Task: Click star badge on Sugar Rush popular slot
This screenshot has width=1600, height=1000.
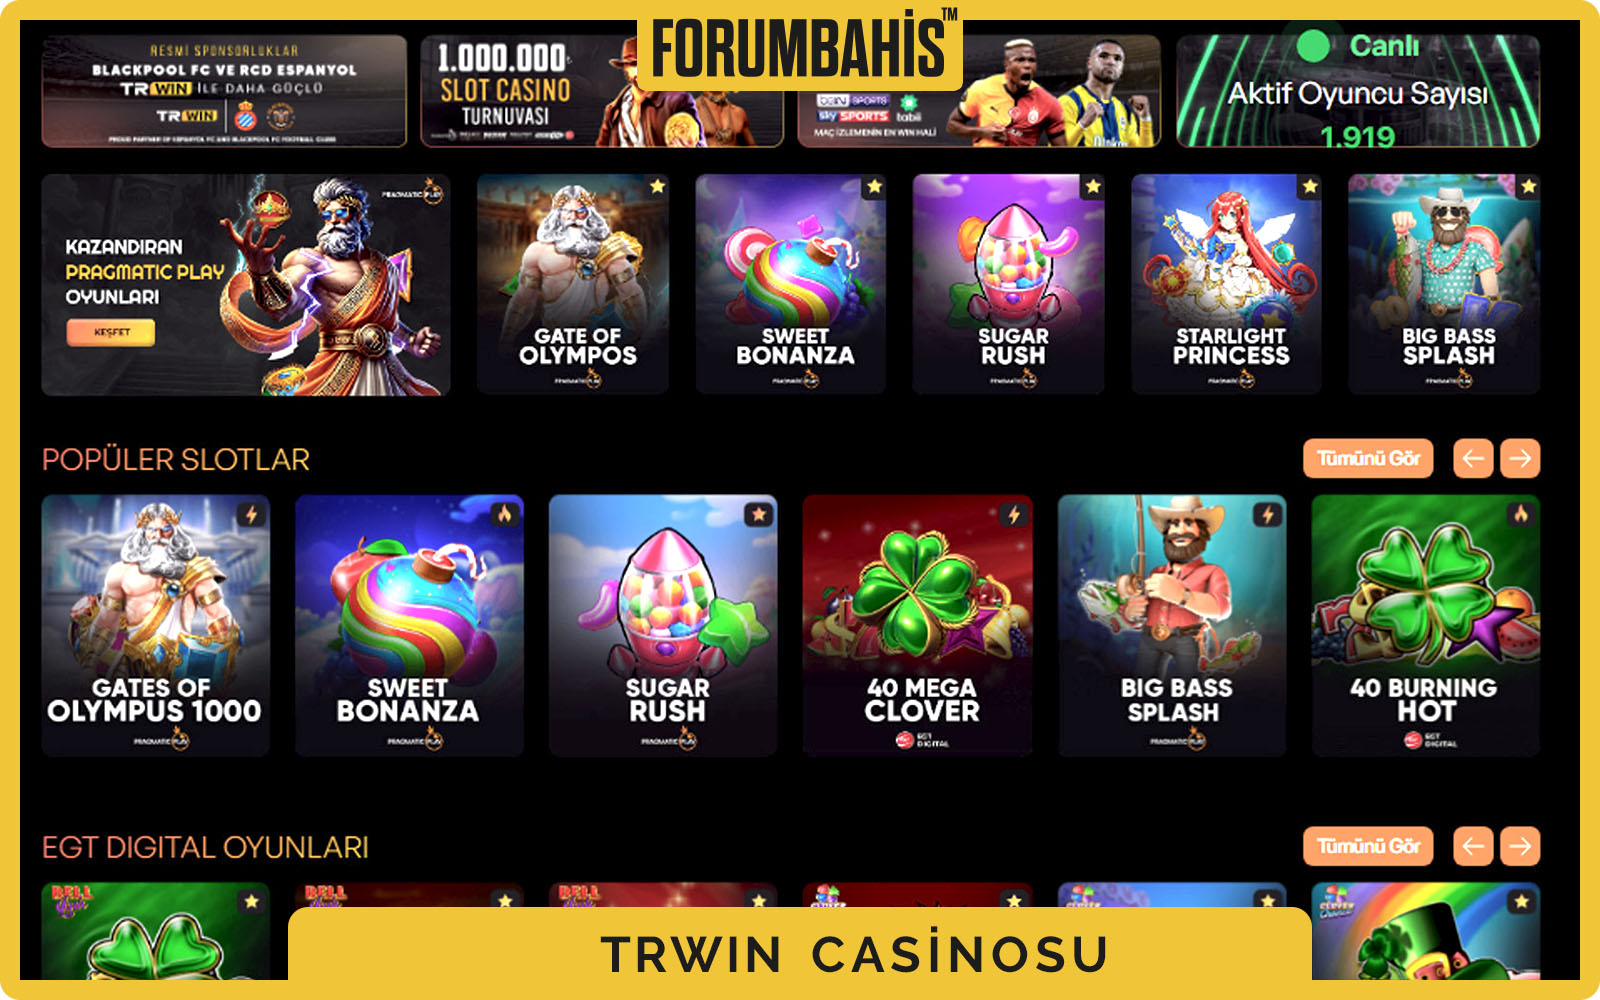Action: coord(759,515)
